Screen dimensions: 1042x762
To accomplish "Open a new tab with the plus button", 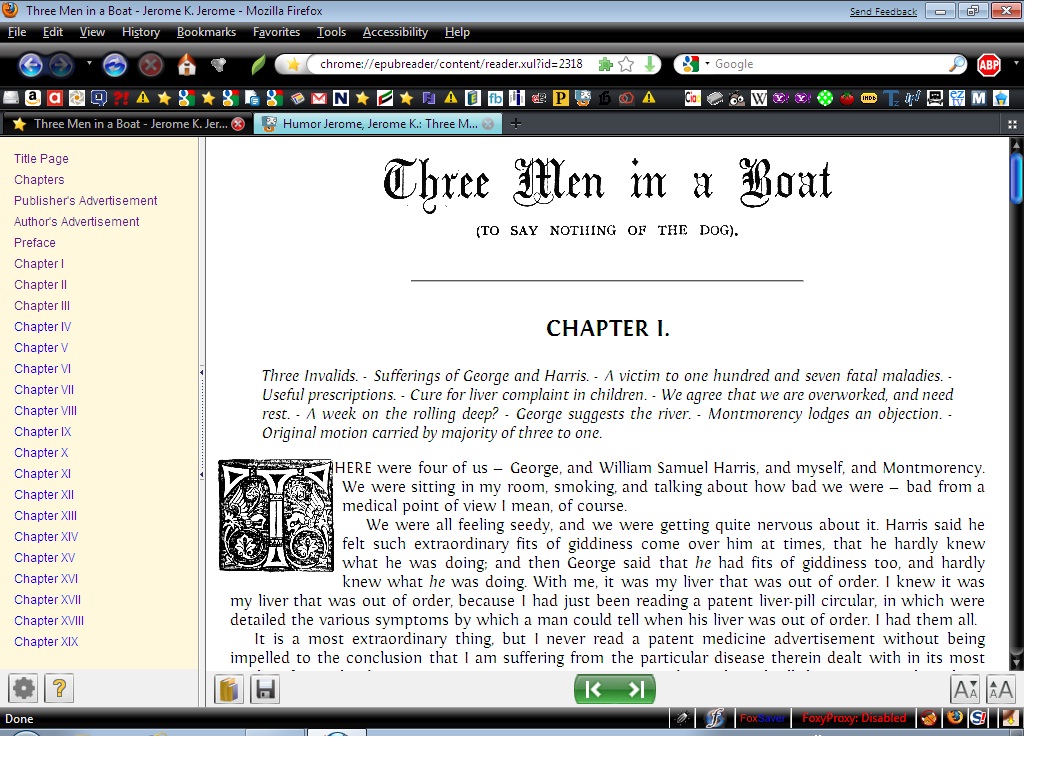I will coord(515,124).
